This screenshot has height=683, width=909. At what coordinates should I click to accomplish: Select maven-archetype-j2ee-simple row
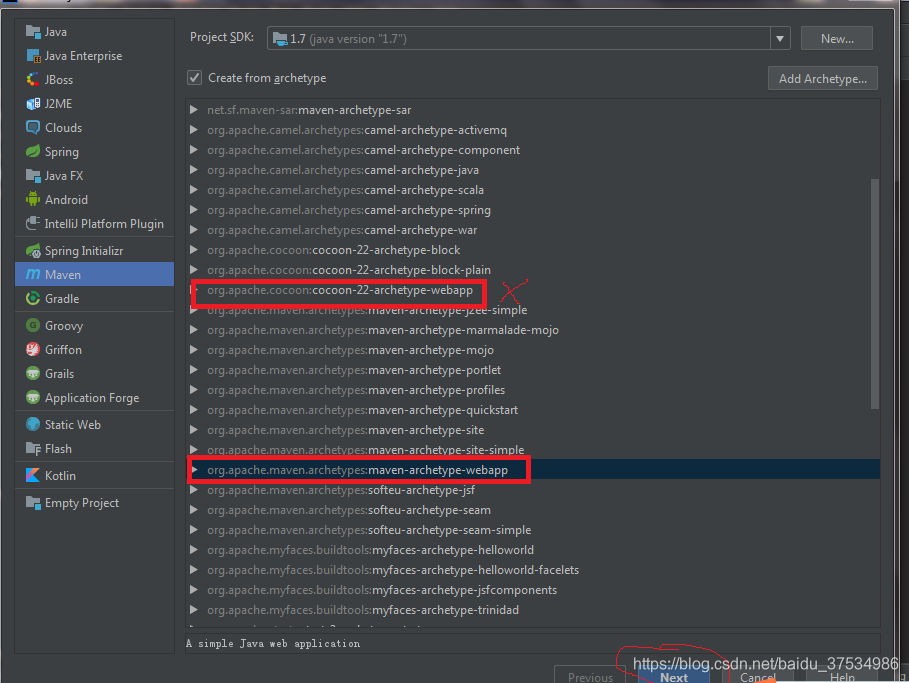(x=533, y=310)
